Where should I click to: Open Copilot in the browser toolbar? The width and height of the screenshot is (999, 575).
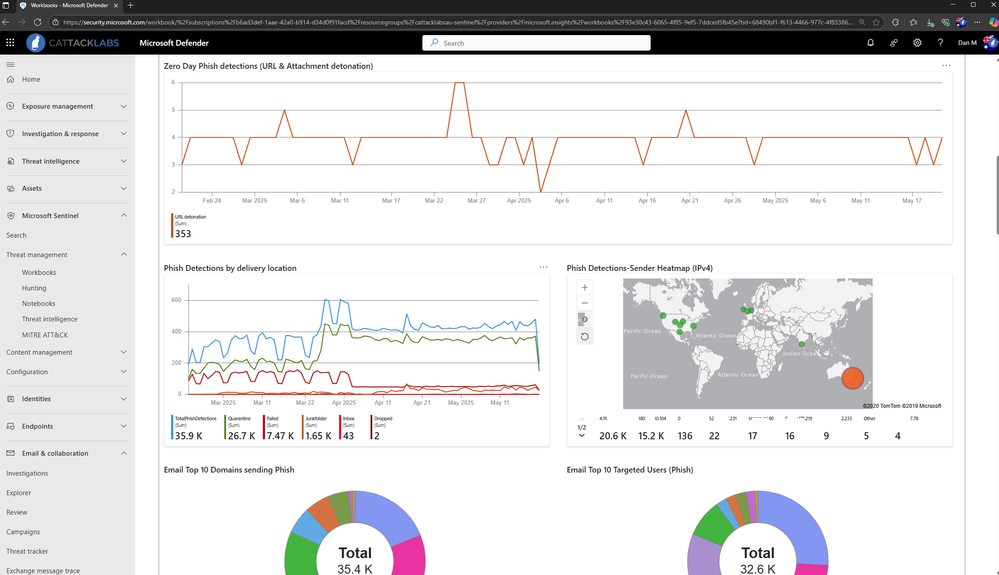(x=993, y=22)
